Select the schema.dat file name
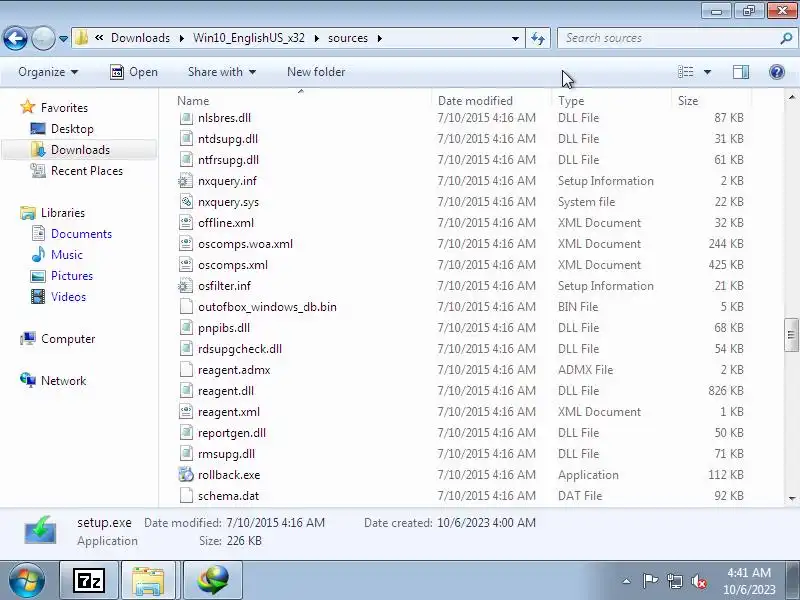The height and width of the screenshot is (600, 800). (228, 495)
